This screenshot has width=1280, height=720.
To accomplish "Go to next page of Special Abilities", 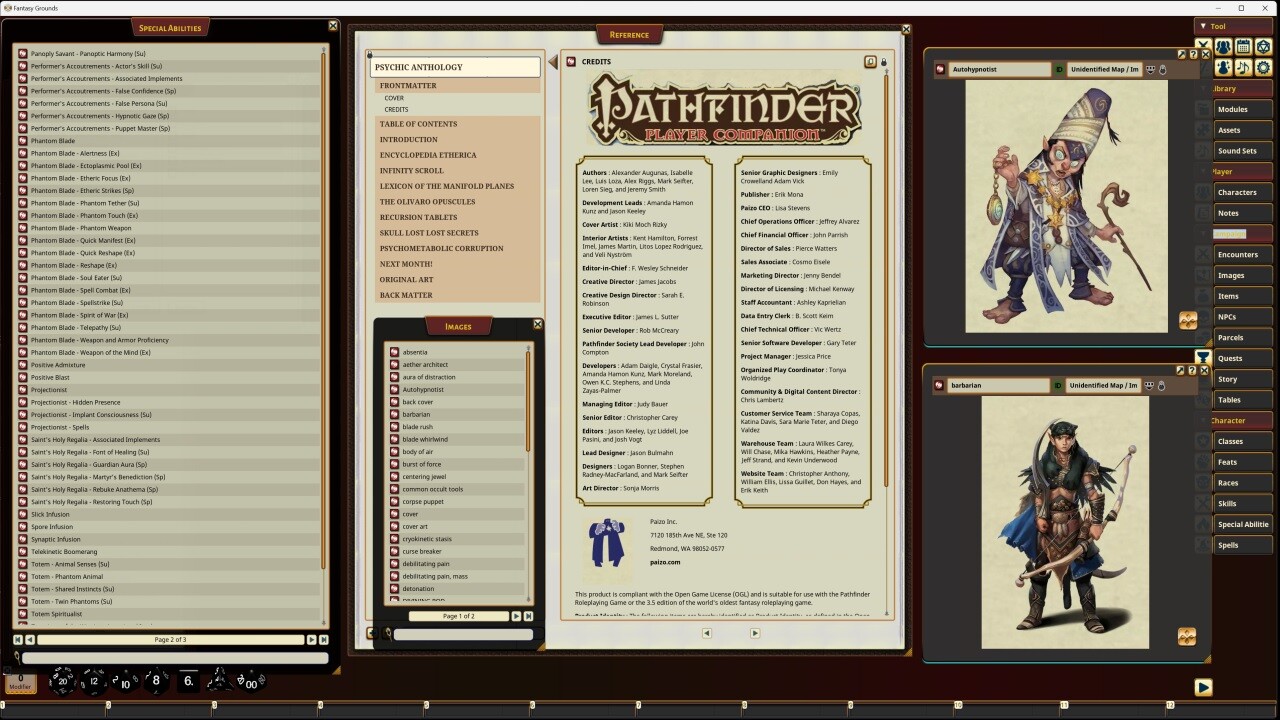I will click(311, 639).
